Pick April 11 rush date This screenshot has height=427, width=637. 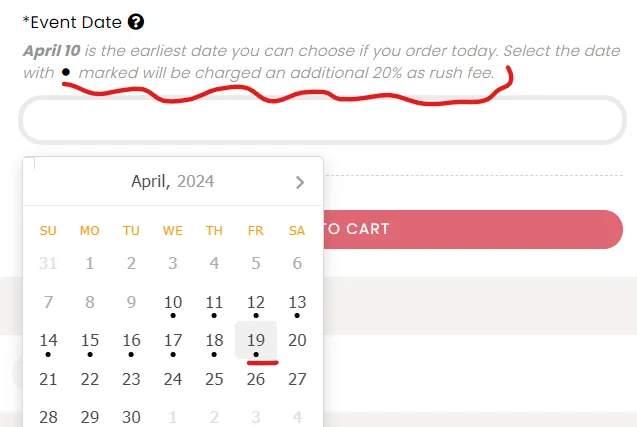pos(214,303)
